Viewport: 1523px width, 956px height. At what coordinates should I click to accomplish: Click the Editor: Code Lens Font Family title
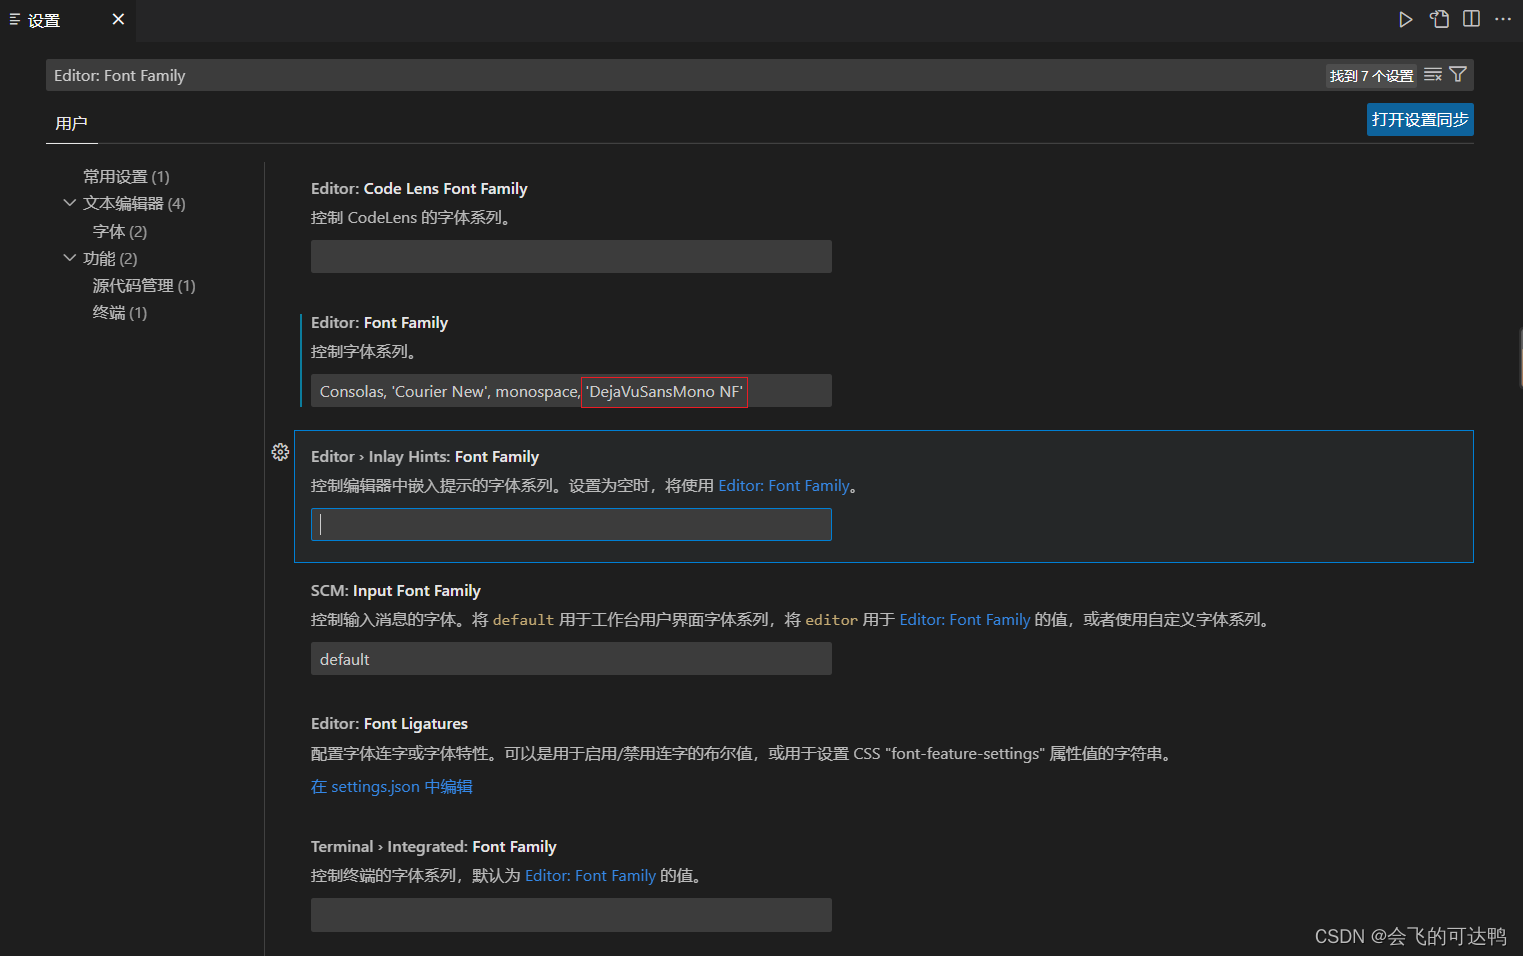point(419,189)
